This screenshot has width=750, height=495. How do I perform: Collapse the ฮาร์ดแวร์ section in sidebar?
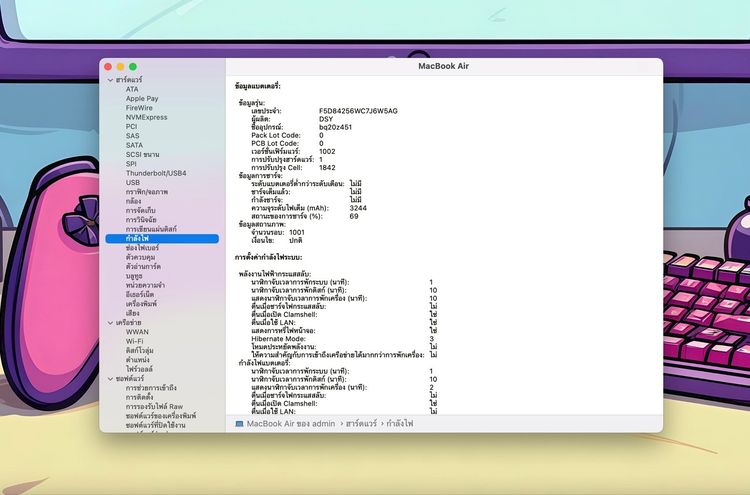click(x=109, y=79)
